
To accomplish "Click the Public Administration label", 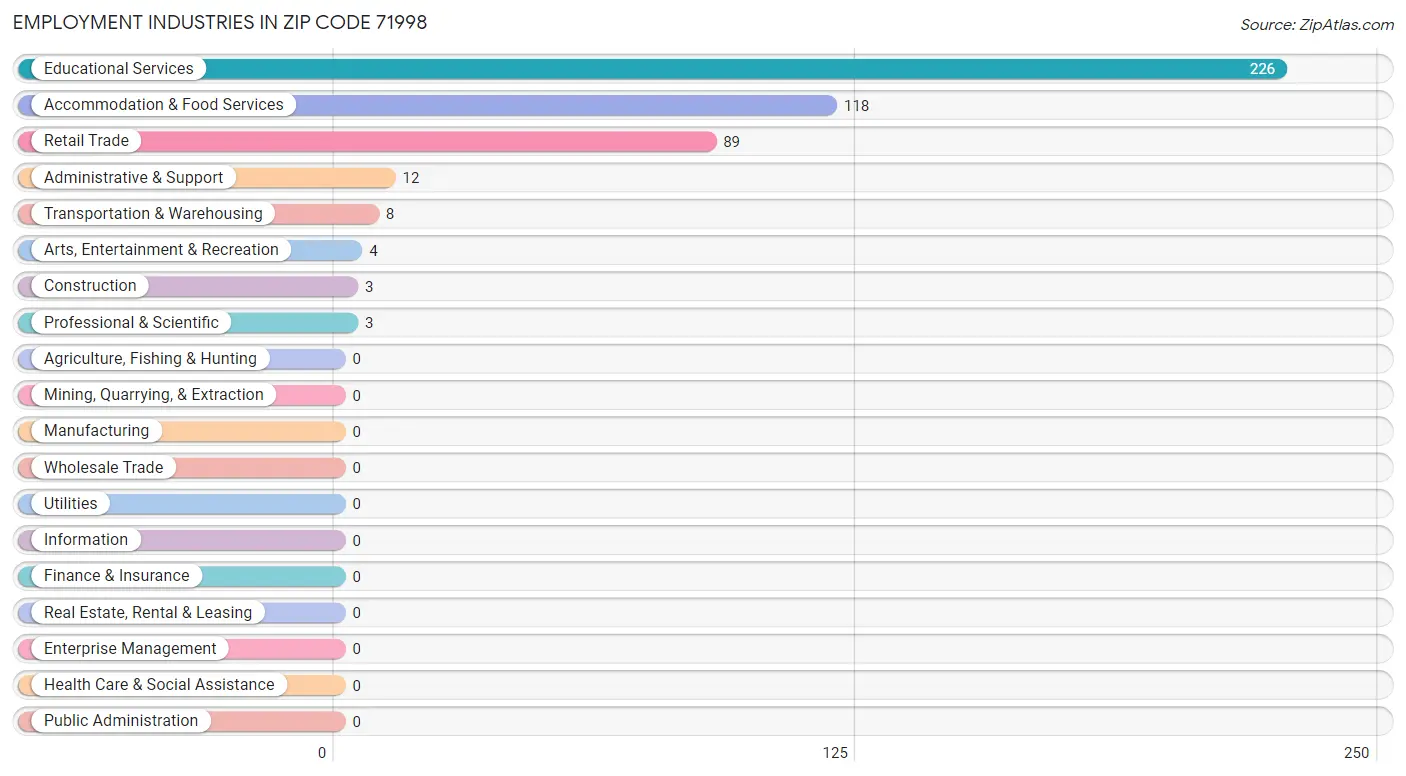I will 121,721.
